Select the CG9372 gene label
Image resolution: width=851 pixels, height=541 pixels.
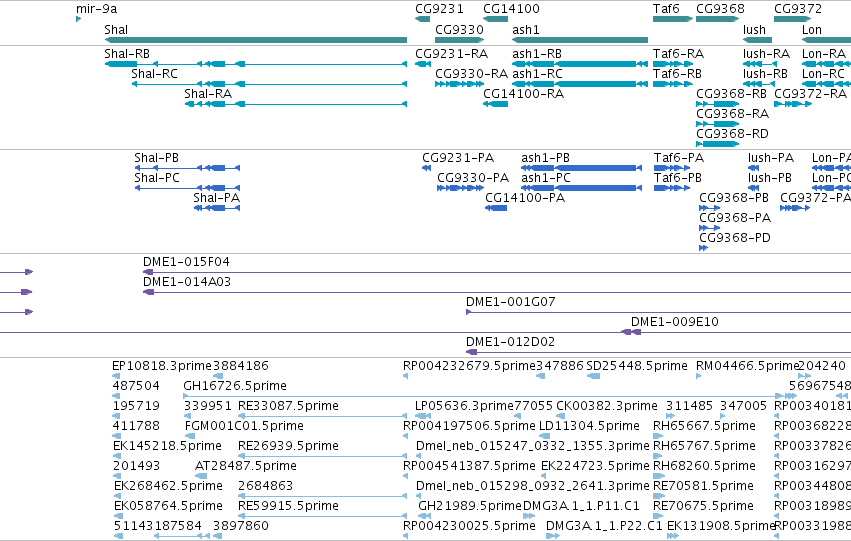pyautogui.click(x=798, y=9)
